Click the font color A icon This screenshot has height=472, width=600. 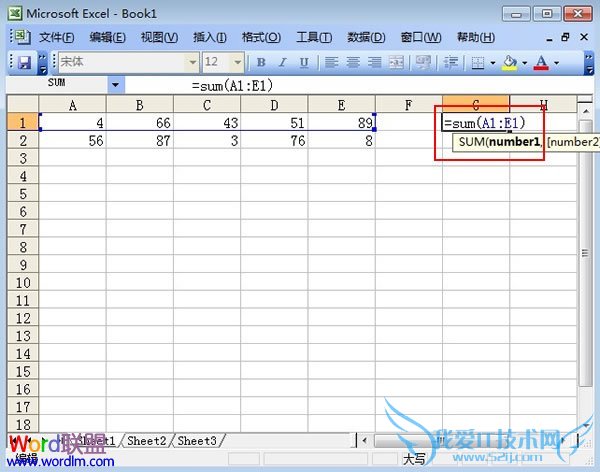(x=541, y=62)
